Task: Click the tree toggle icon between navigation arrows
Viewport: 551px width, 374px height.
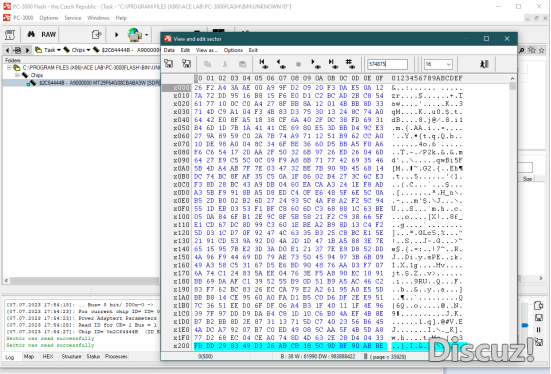Action: (17, 50)
